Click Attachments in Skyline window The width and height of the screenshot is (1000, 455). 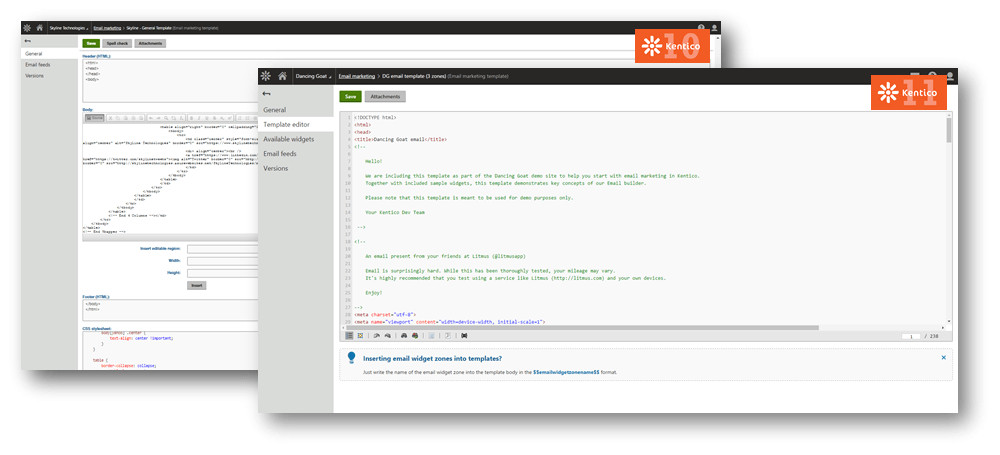[x=150, y=43]
